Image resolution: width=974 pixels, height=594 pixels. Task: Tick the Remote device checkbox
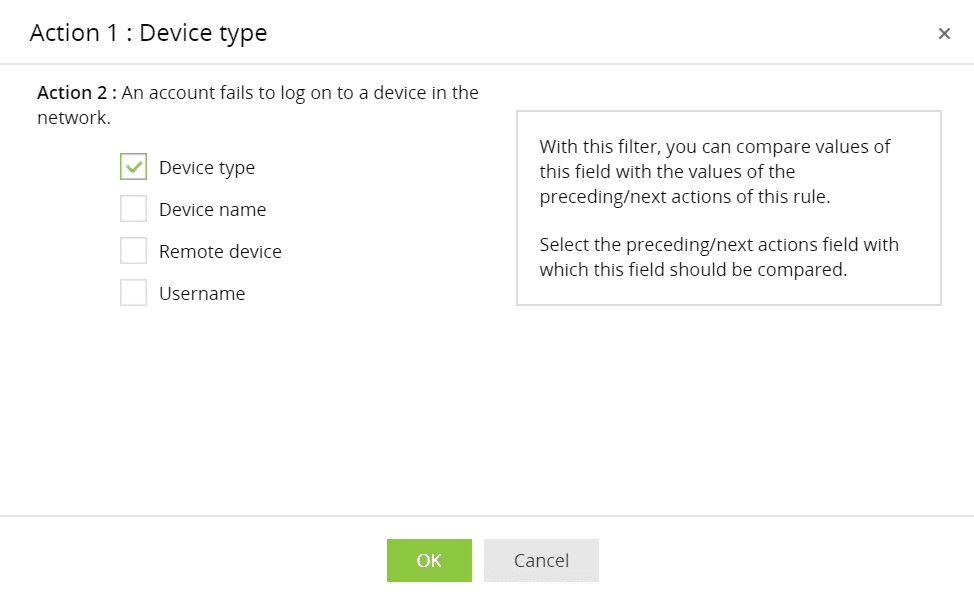[133, 251]
